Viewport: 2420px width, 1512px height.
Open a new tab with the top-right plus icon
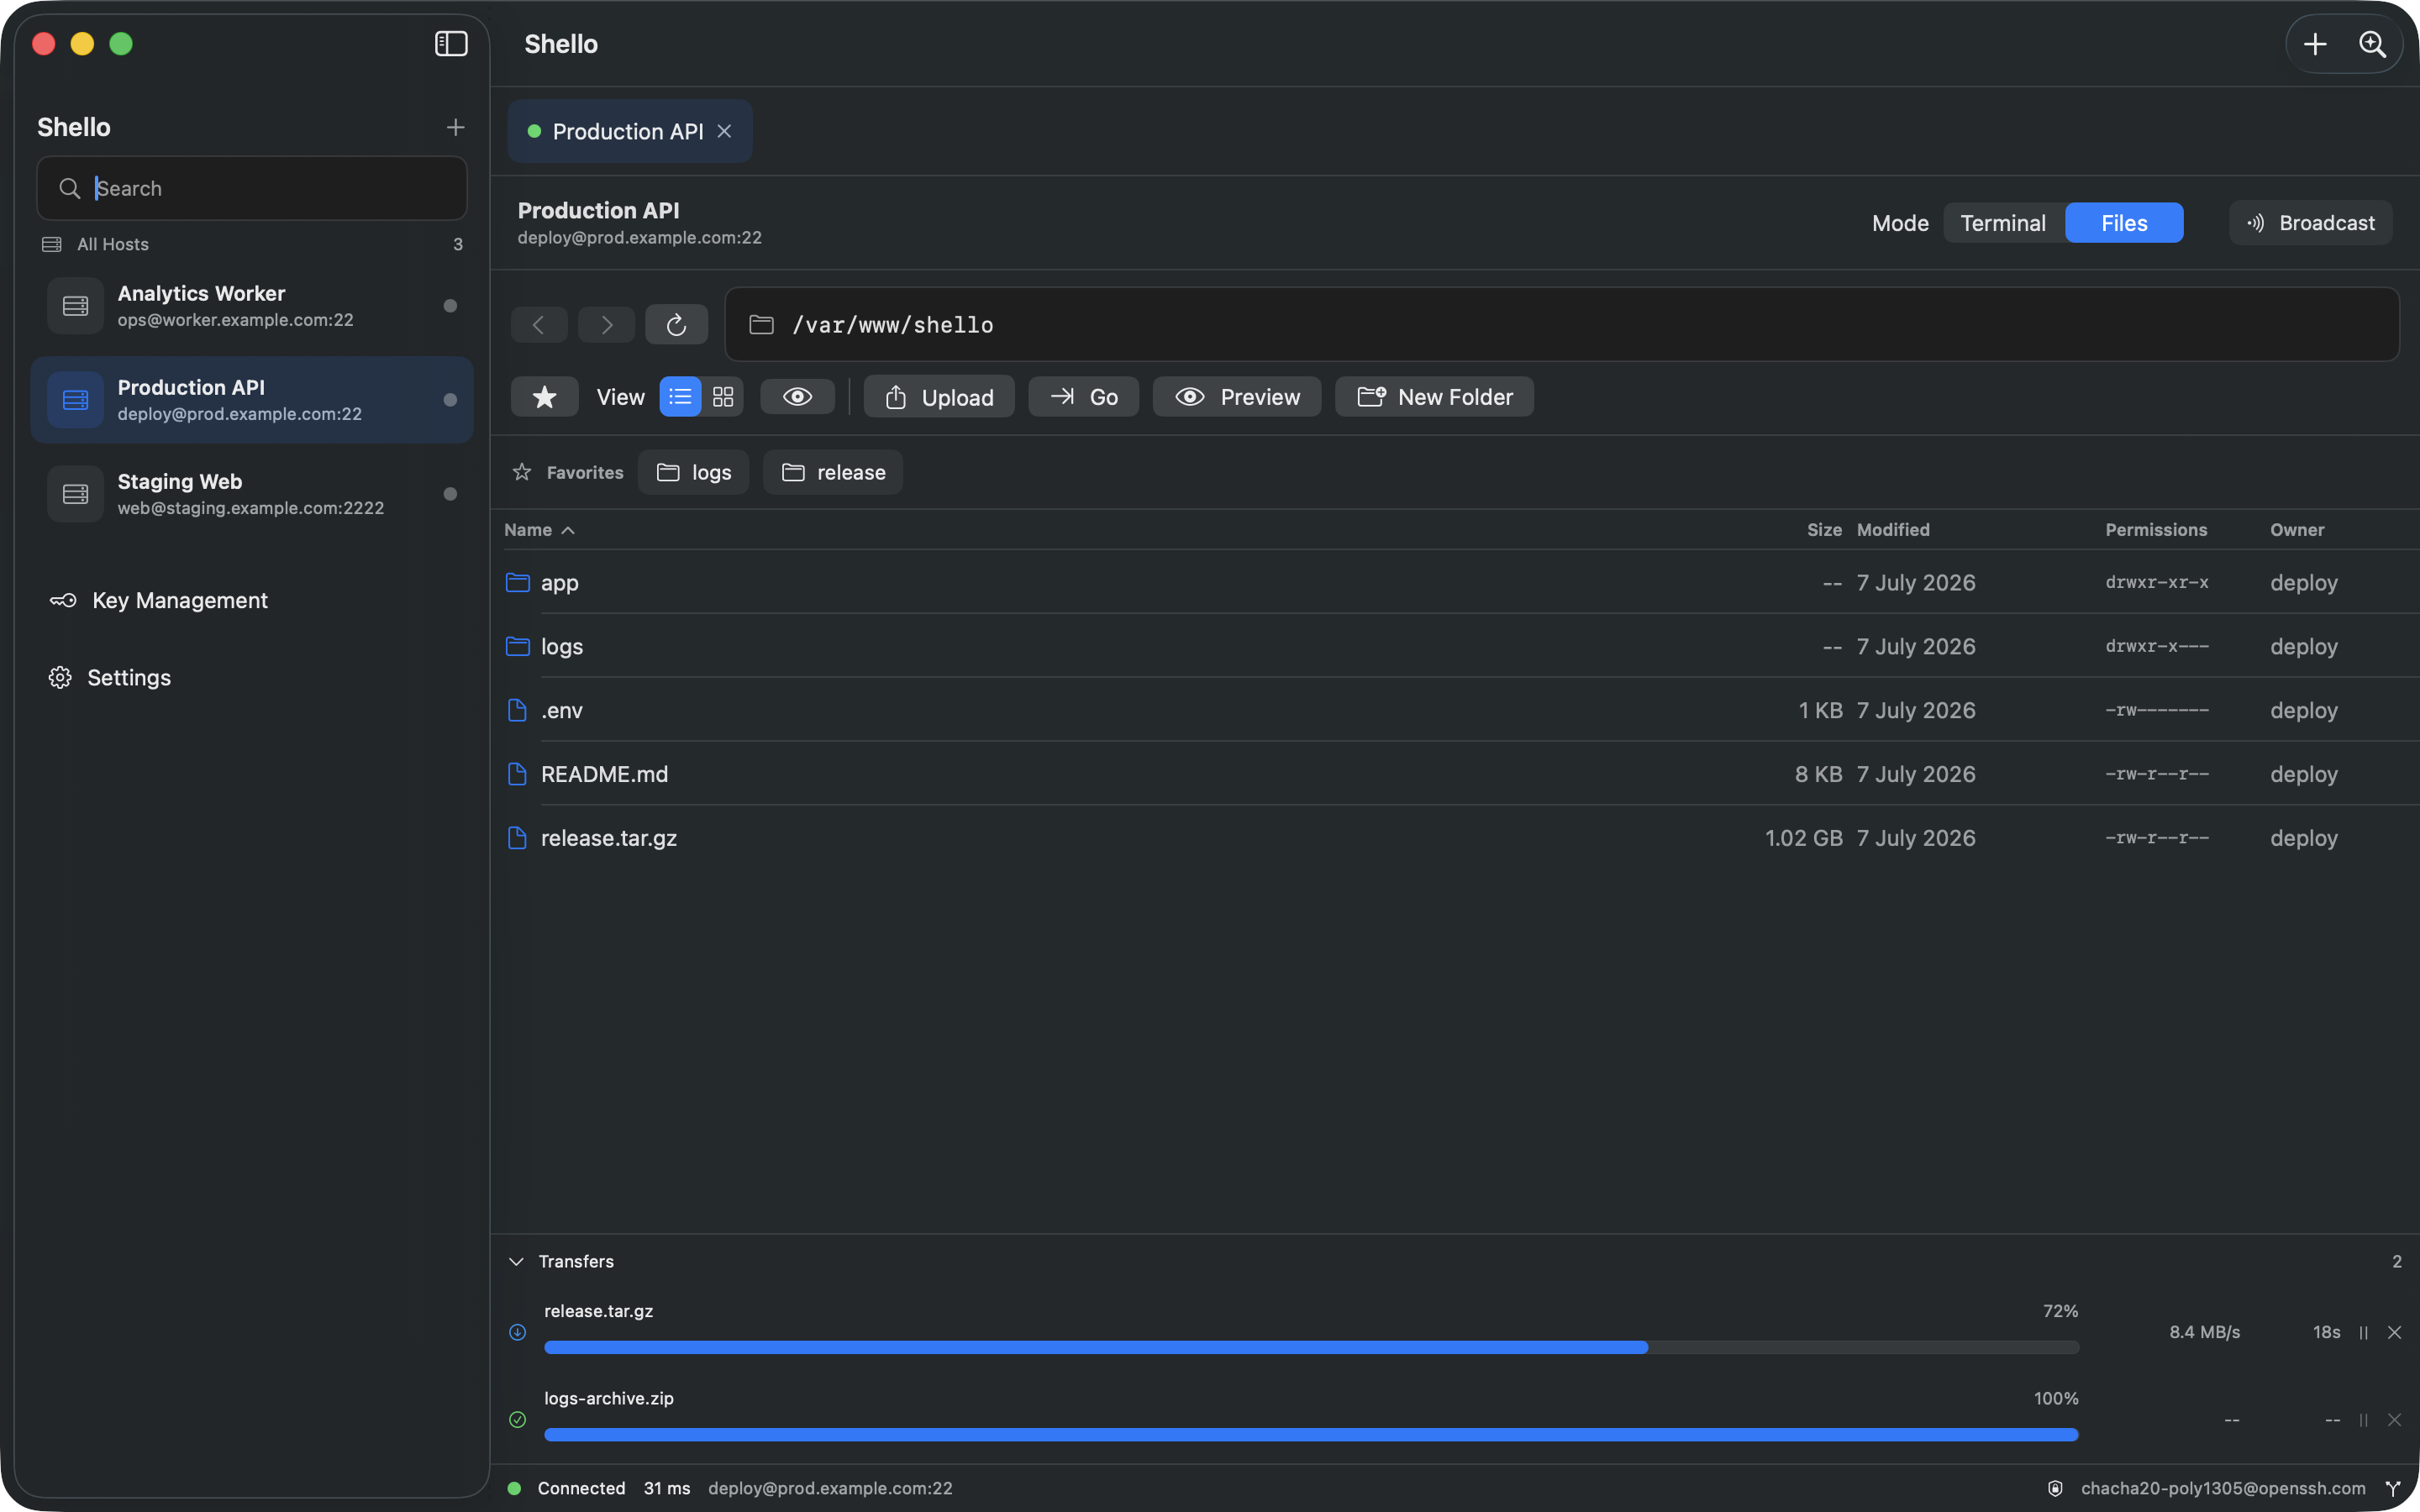coord(2314,44)
